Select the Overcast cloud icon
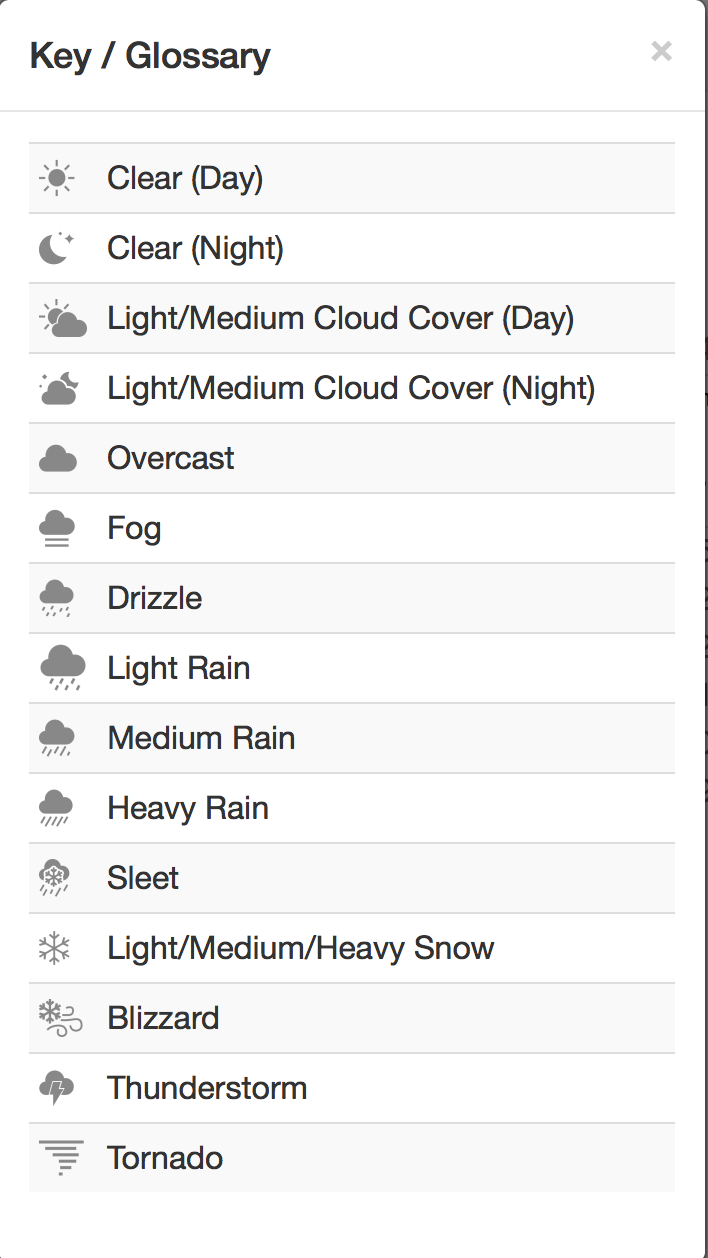The image size is (708, 1258). point(58,457)
